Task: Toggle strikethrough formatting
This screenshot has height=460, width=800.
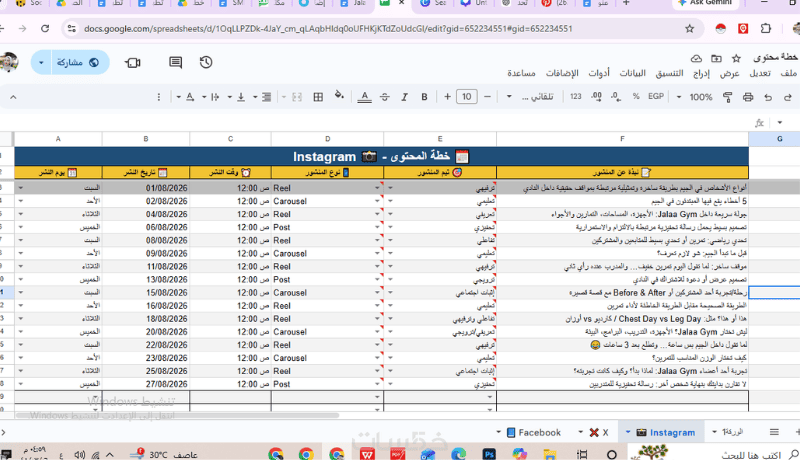Action: click(x=385, y=97)
